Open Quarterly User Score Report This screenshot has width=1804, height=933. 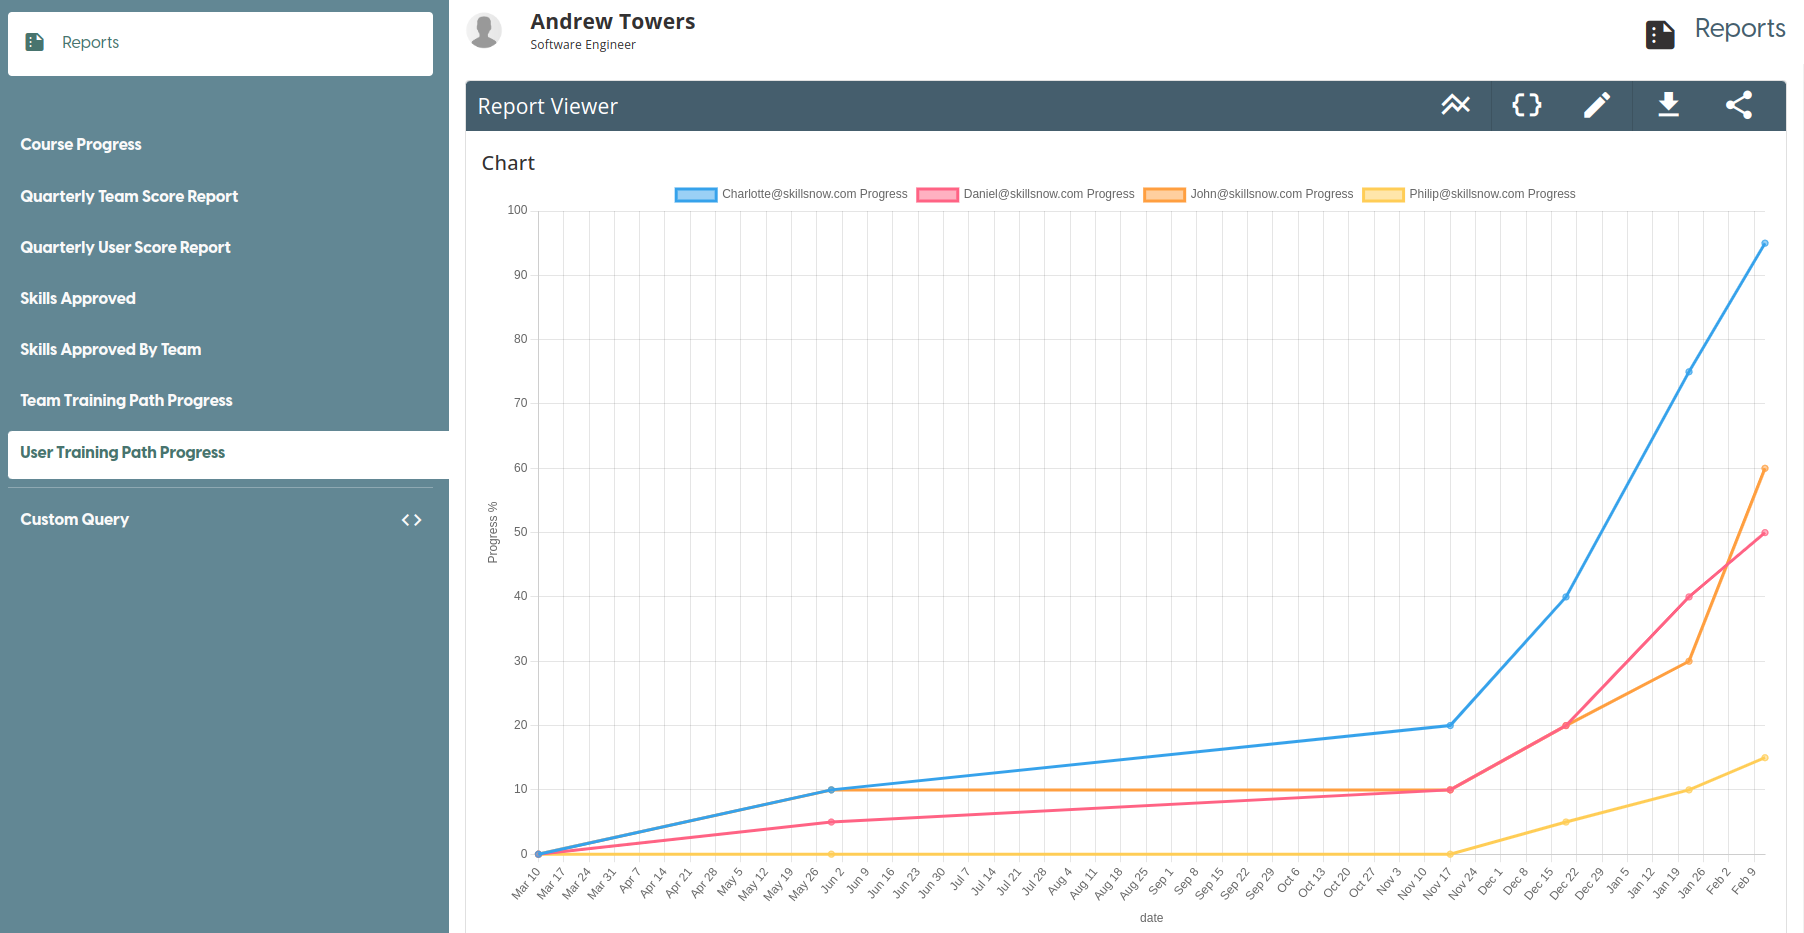point(125,248)
